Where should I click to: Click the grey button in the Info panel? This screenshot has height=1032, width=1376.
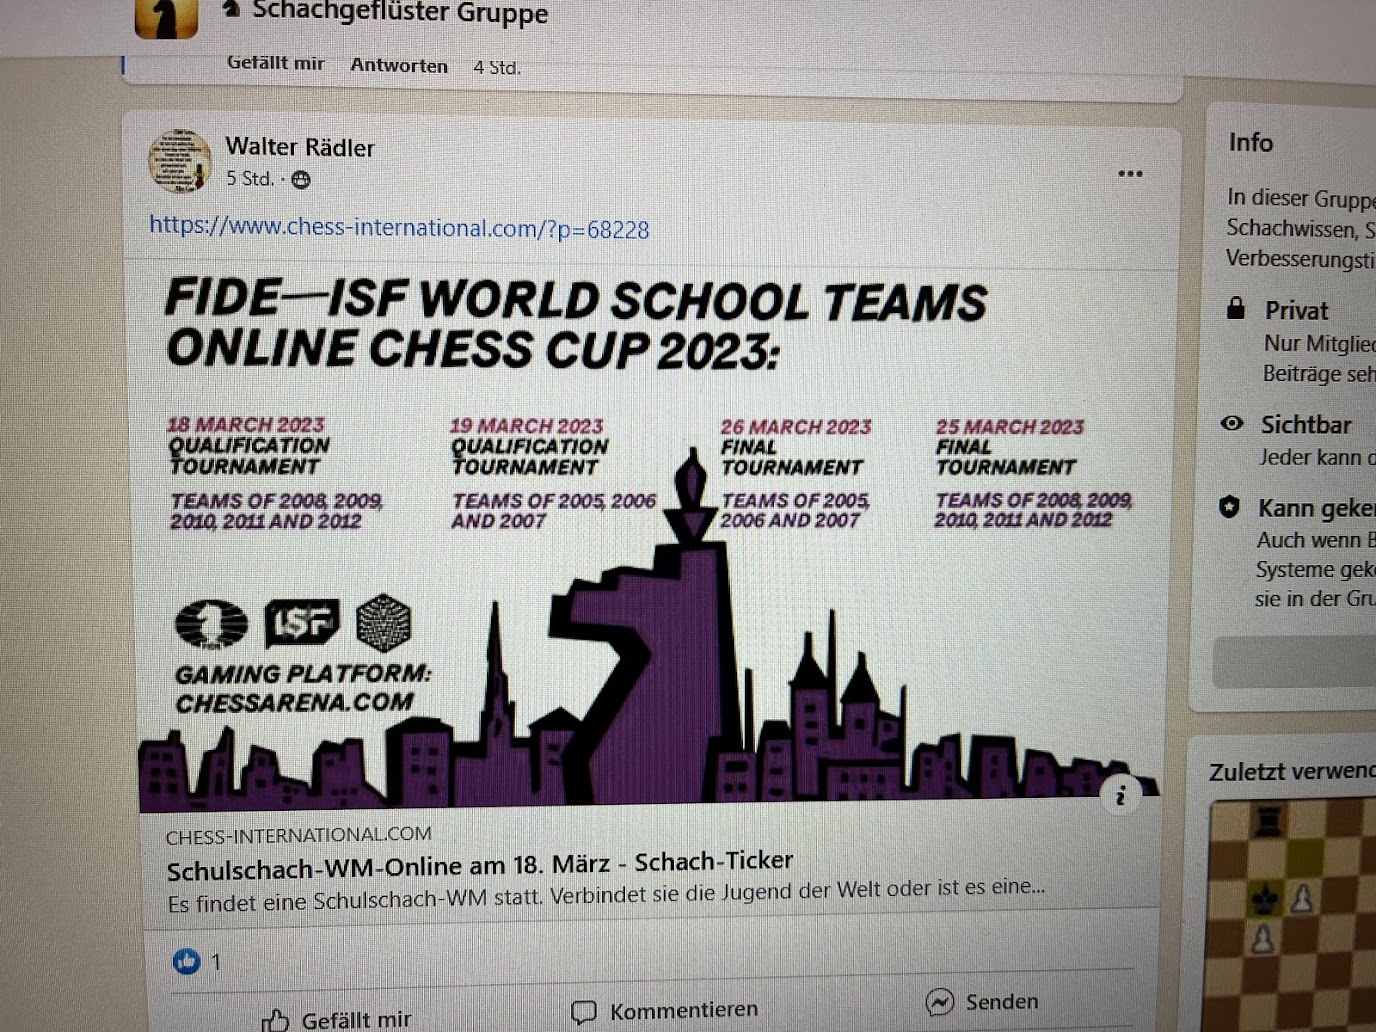tap(1294, 662)
